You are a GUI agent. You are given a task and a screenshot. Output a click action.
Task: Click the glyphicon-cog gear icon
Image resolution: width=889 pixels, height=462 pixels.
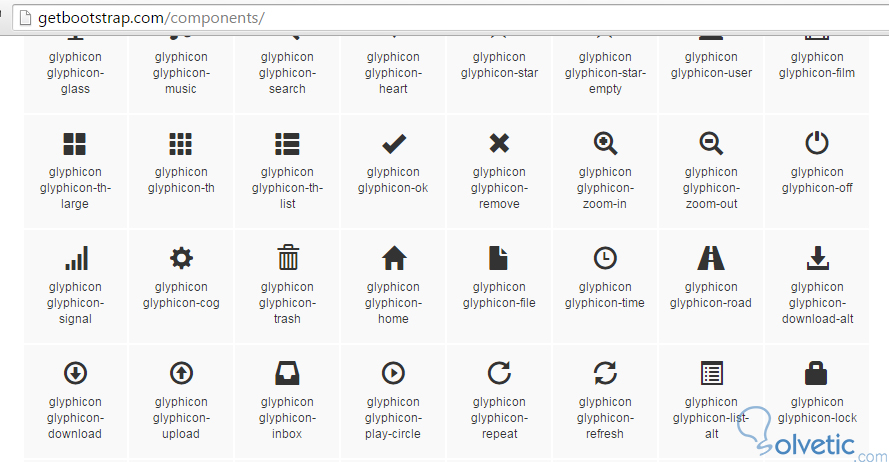click(x=181, y=258)
